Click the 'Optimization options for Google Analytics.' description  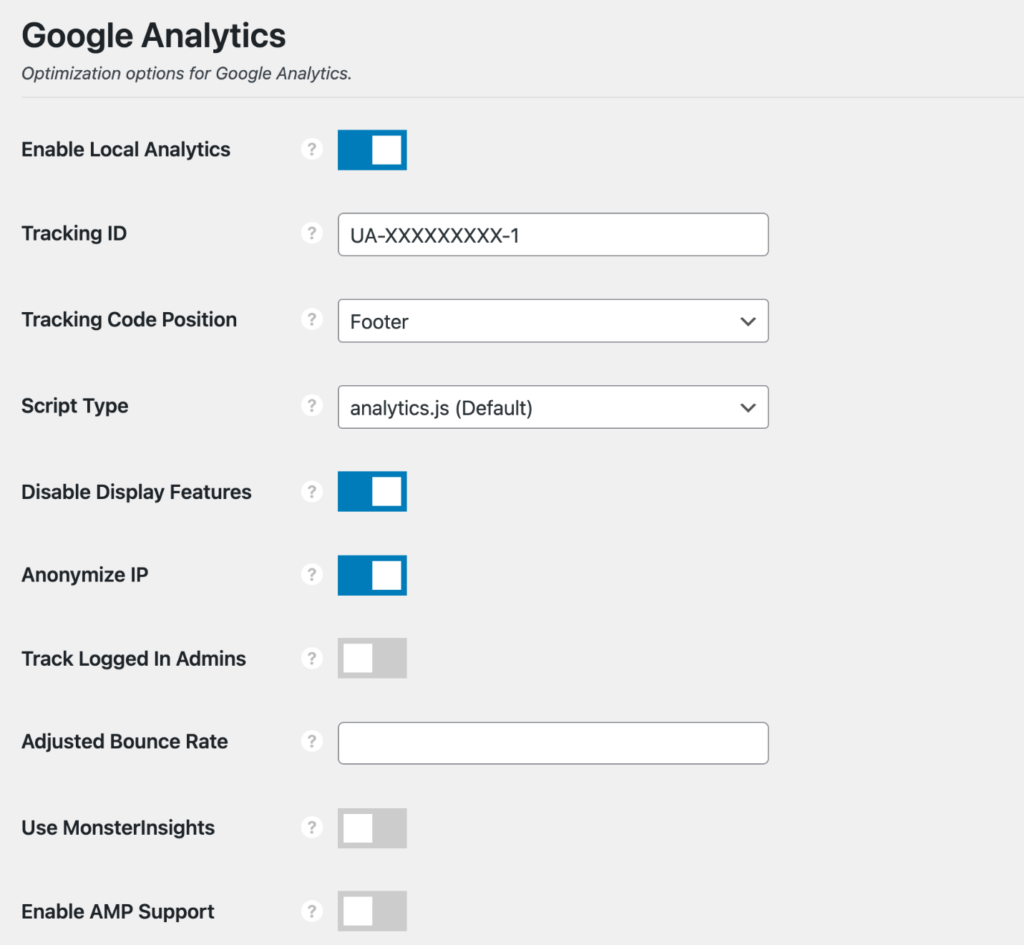click(x=187, y=74)
